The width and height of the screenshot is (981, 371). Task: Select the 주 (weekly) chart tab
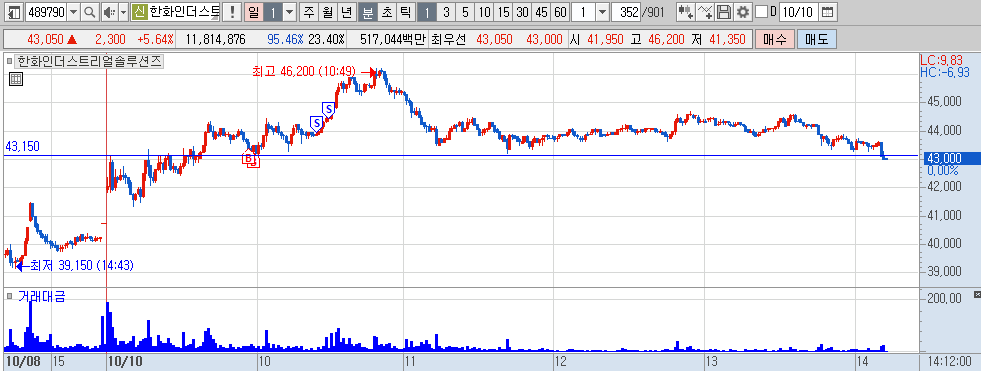pos(309,11)
